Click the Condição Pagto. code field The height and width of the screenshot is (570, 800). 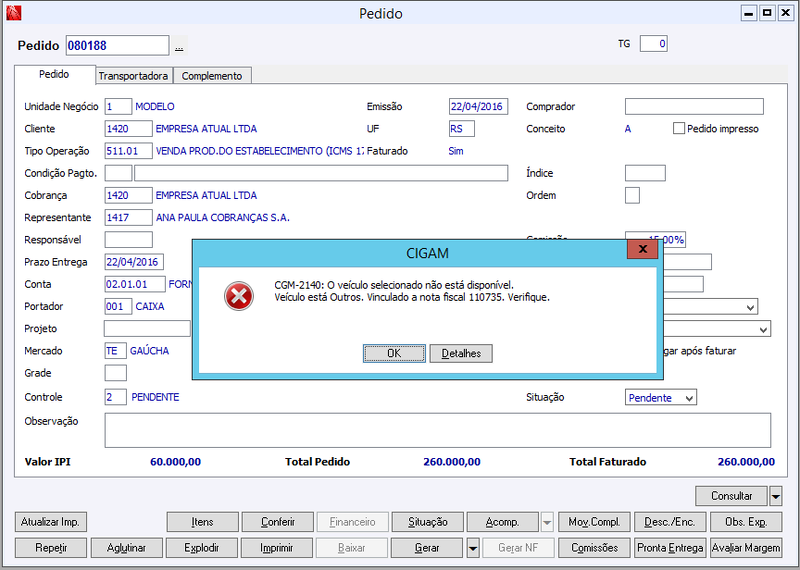(x=118, y=173)
